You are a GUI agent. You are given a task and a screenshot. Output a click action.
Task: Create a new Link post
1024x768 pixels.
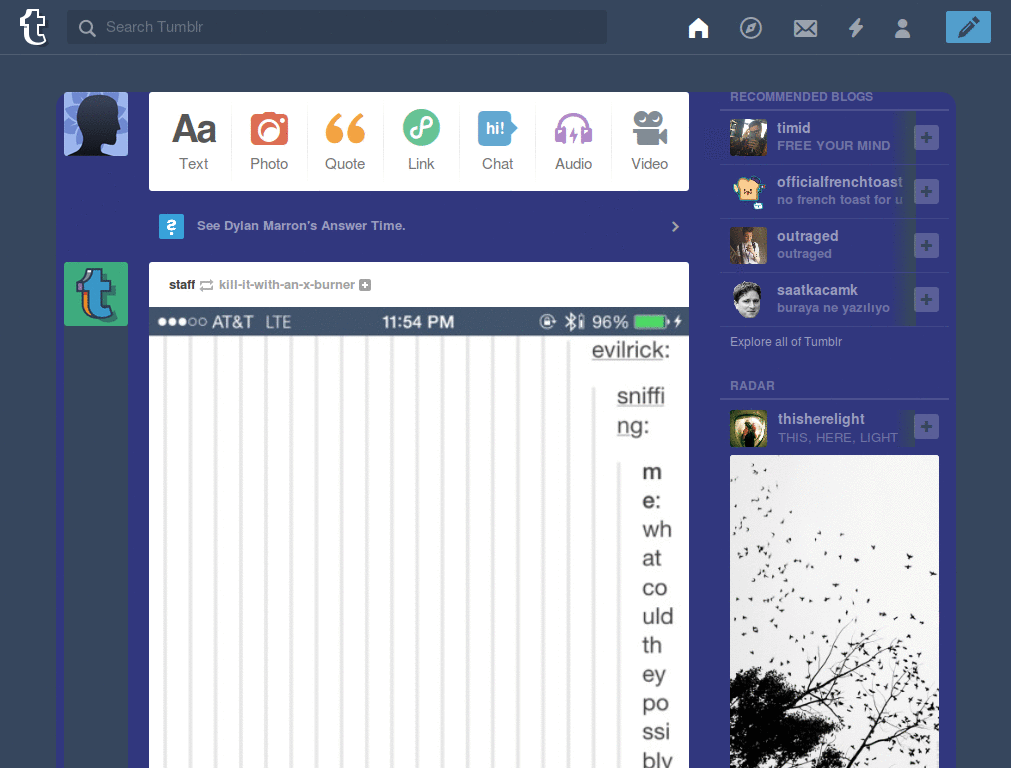click(421, 141)
